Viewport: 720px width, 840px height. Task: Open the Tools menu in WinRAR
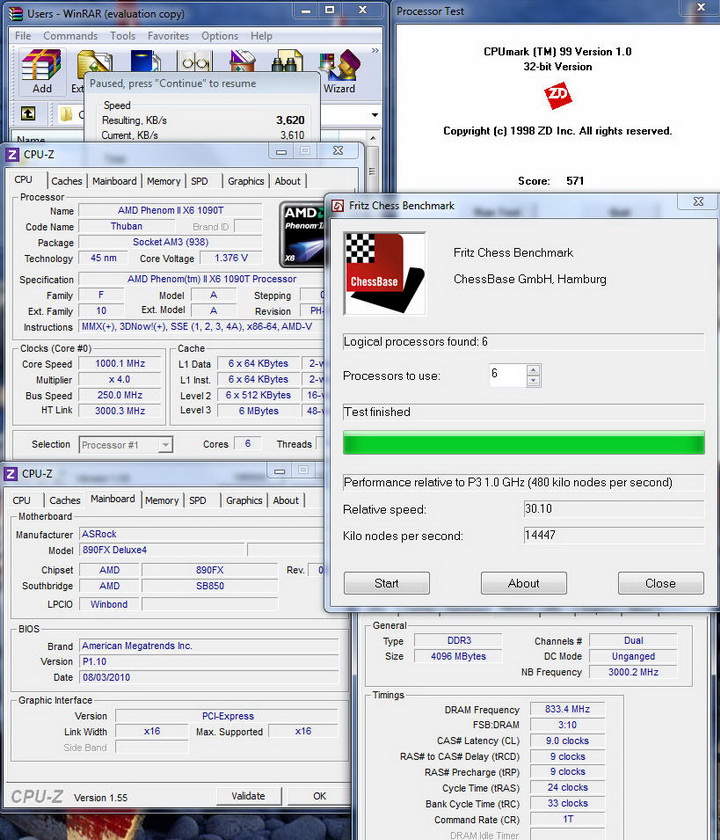tap(123, 36)
